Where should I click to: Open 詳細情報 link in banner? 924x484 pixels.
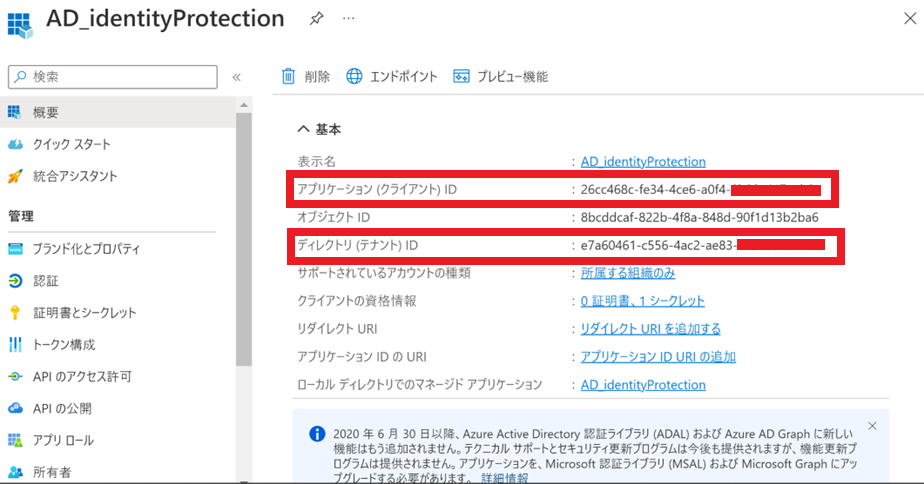[x=504, y=478]
